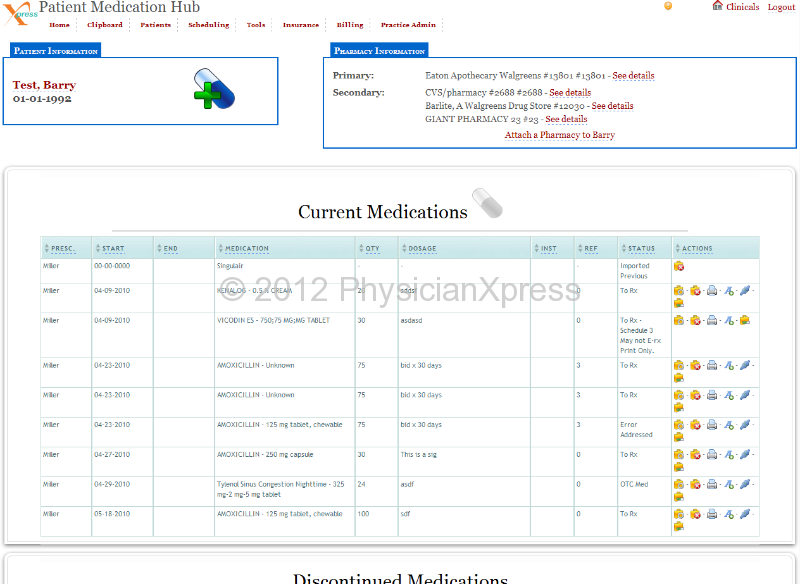Click Attach a Pharmacy to Barry link
The width and height of the screenshot is (800, 584).
[x=559, y=135]
